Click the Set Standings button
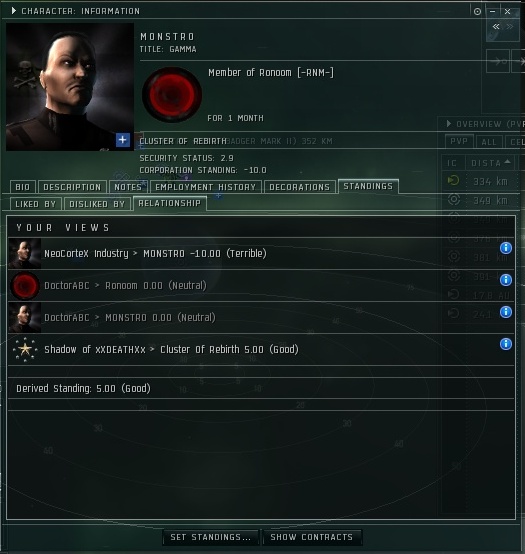 tap(211, 537)
